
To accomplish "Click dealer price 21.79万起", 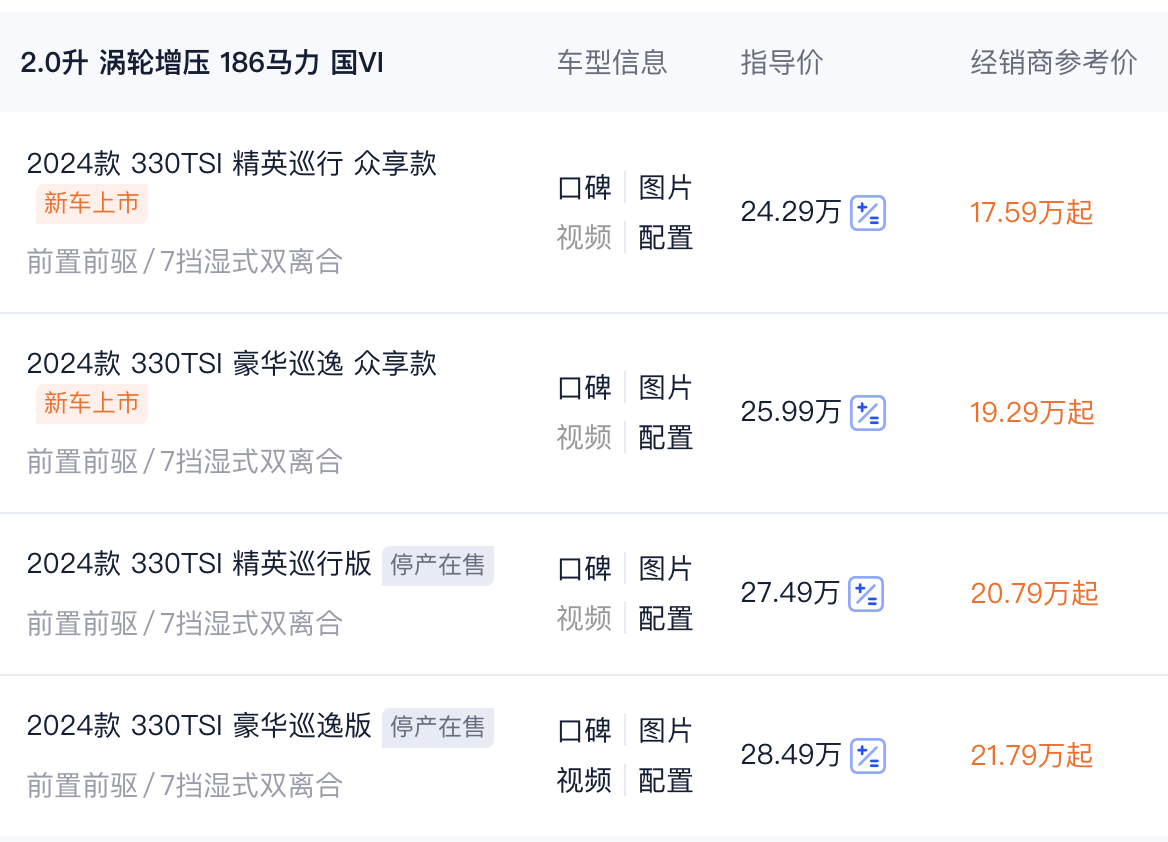I will [x=1031, y=755].
